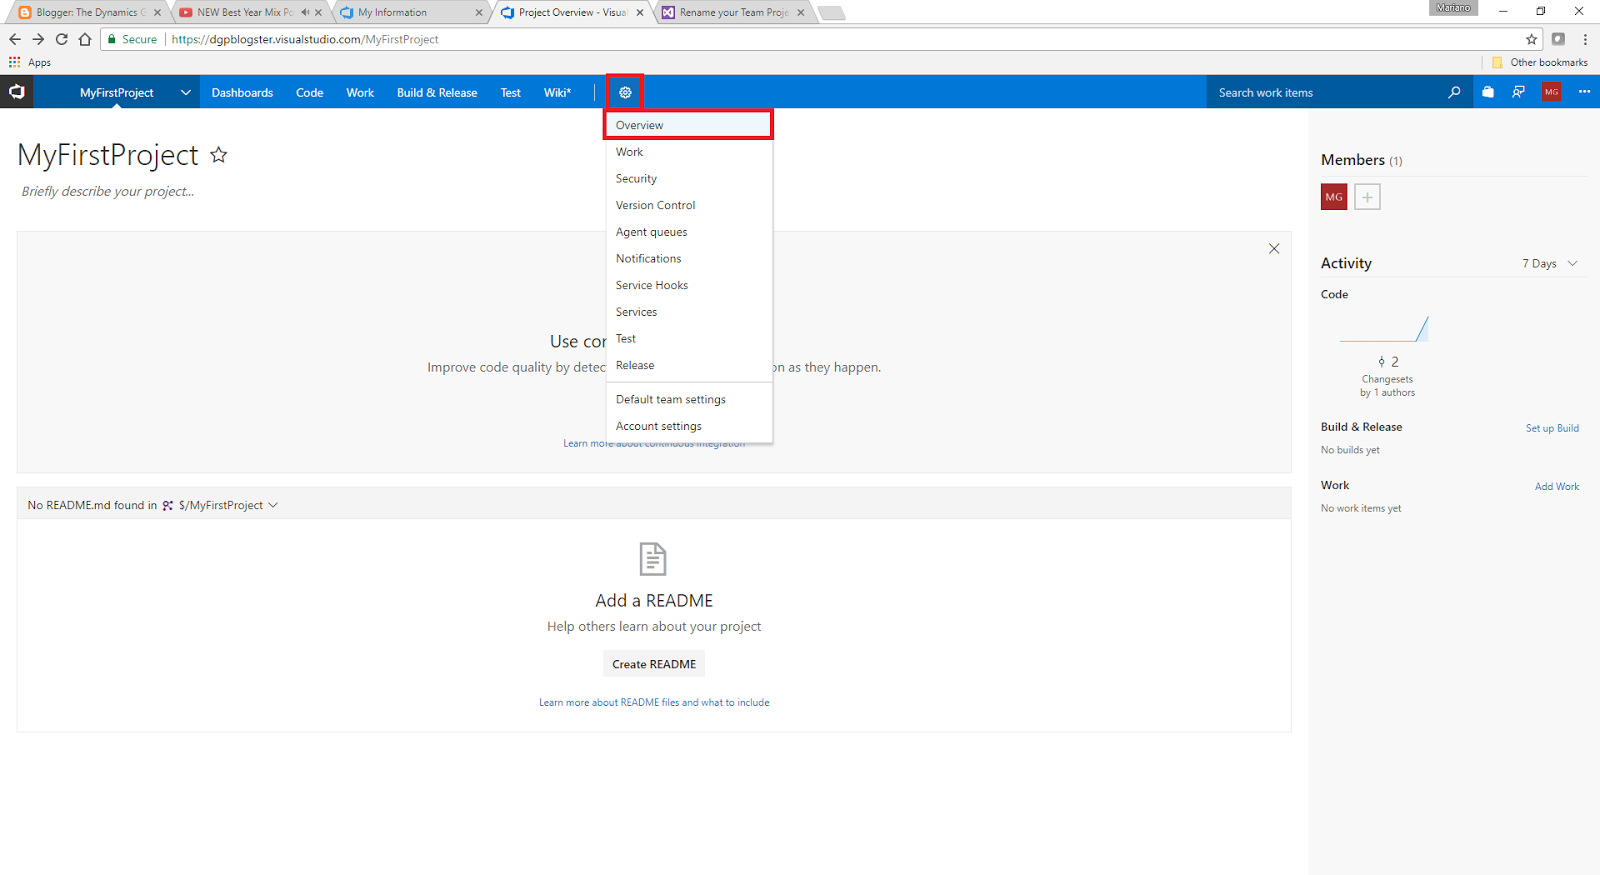This screenshot has height=875, width=1600.
Task: Click the browser extension icon beside the bookmark star
Action: 1558,39
